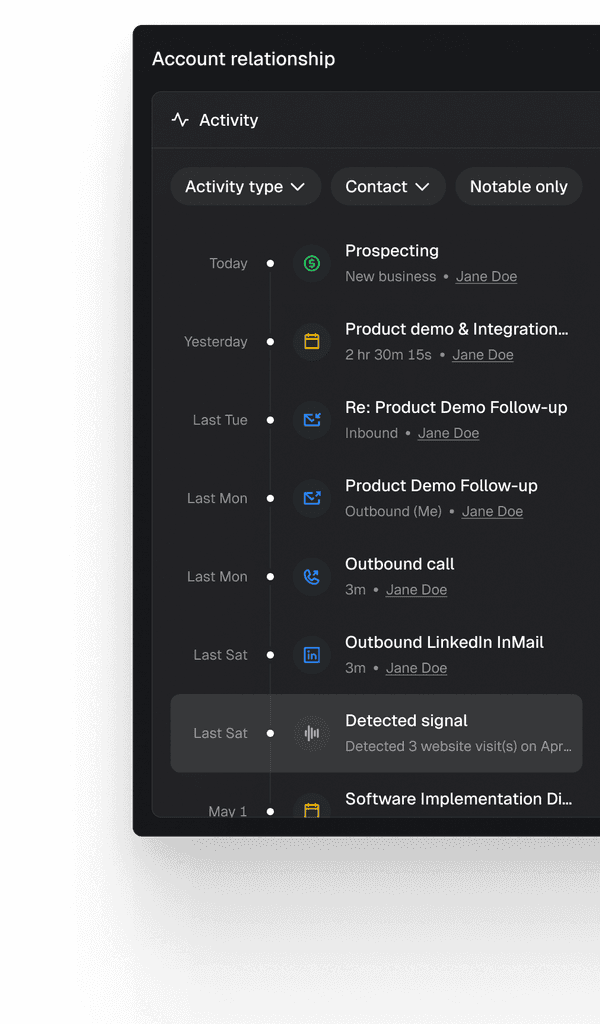The height and width of the screenshot is (1024, 600).
Task: Click the yellow calendar icon for Product demo
Action: tap(311, 342)
